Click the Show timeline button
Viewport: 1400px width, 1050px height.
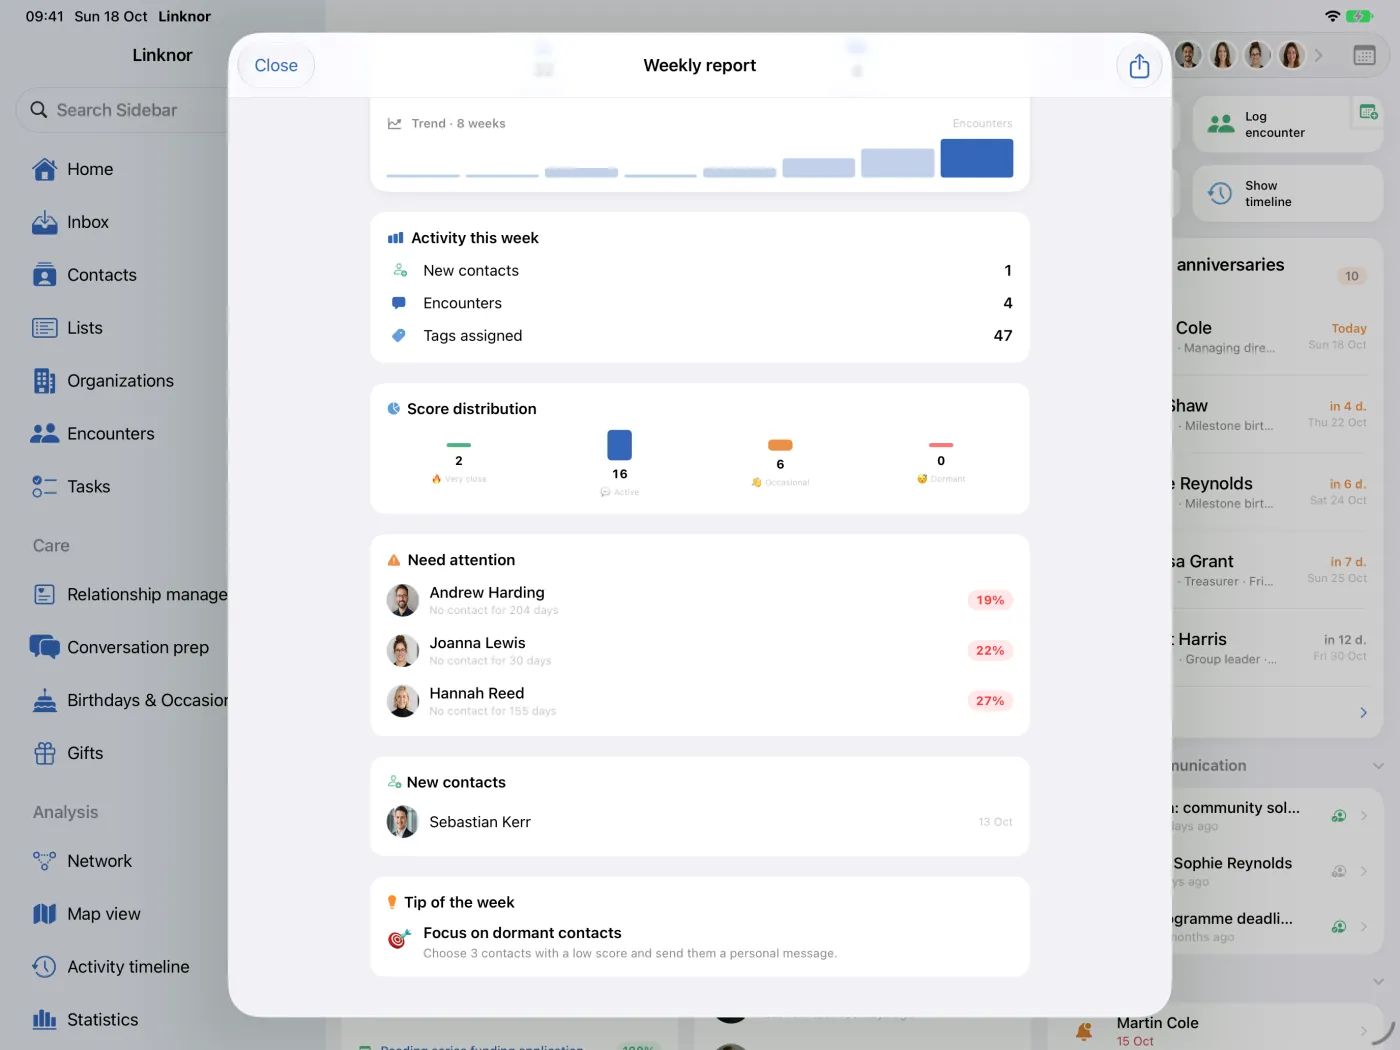[1288, 194]
